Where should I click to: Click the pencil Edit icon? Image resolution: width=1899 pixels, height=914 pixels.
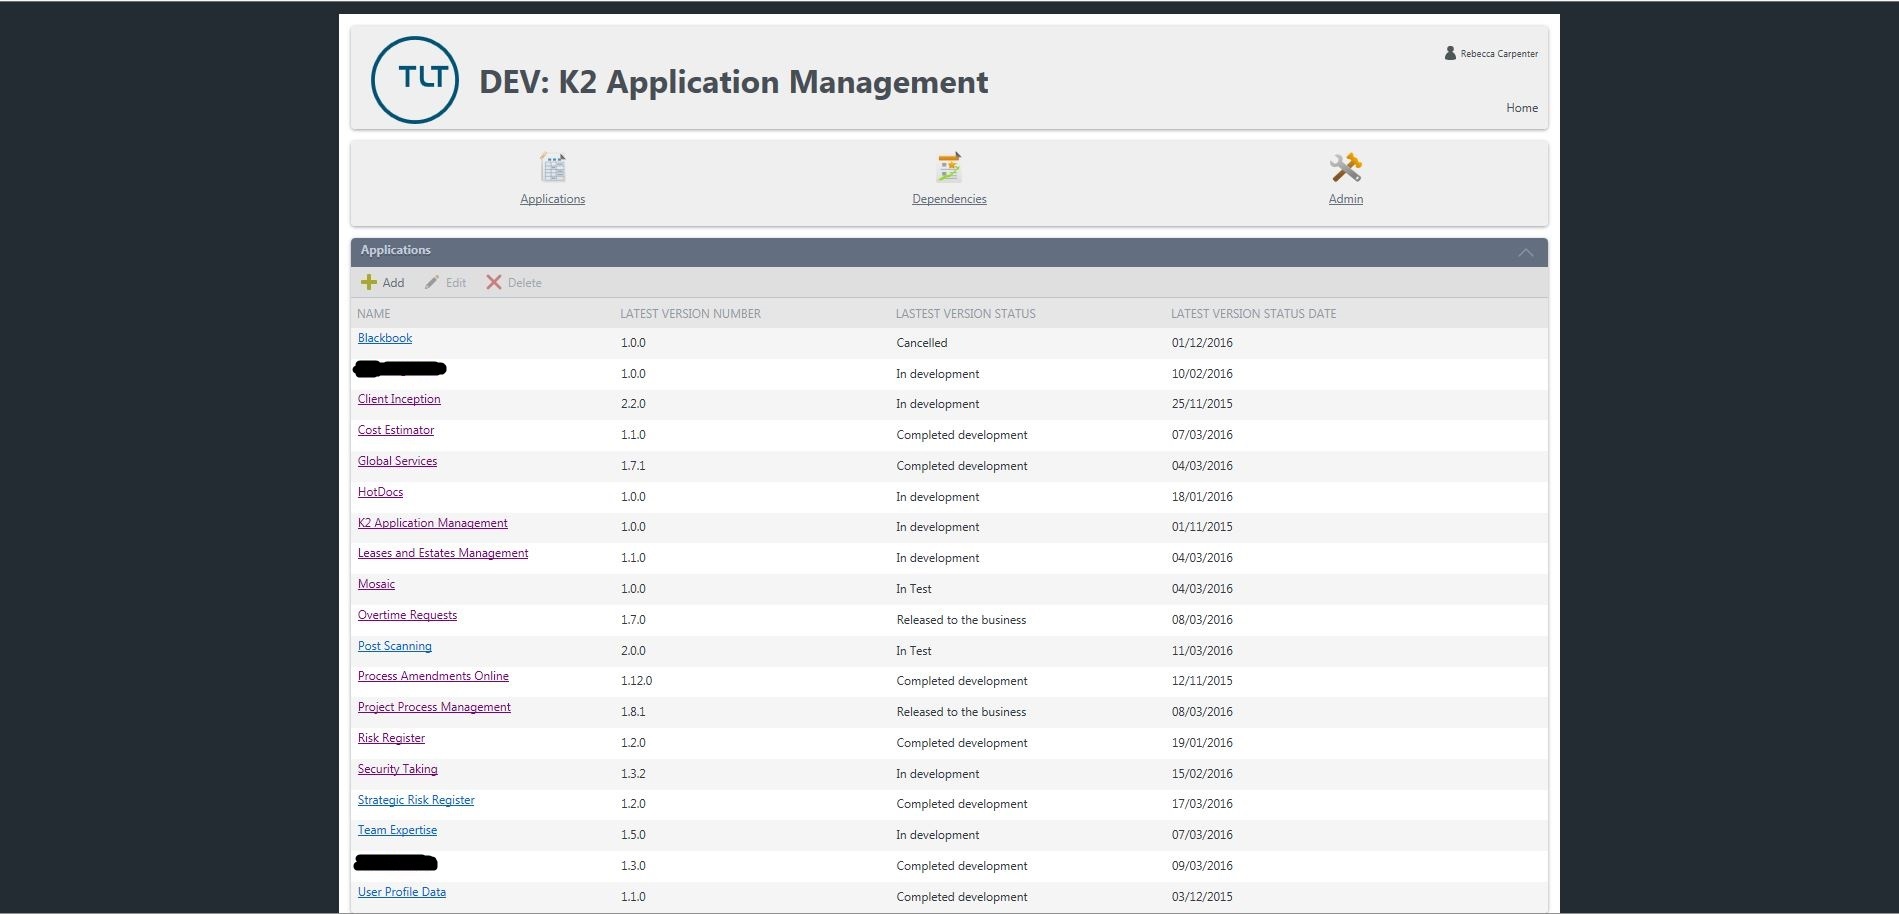click(432, 282)
